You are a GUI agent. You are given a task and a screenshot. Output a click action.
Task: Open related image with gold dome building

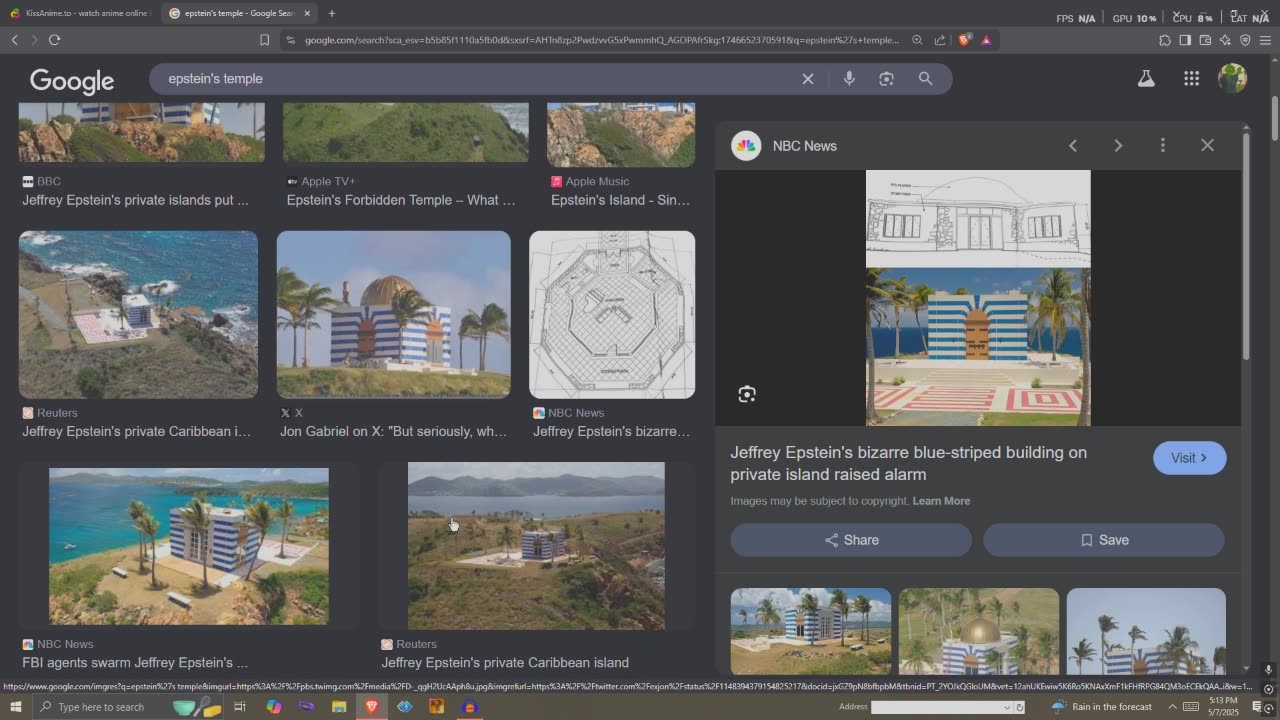click(978, 632)
